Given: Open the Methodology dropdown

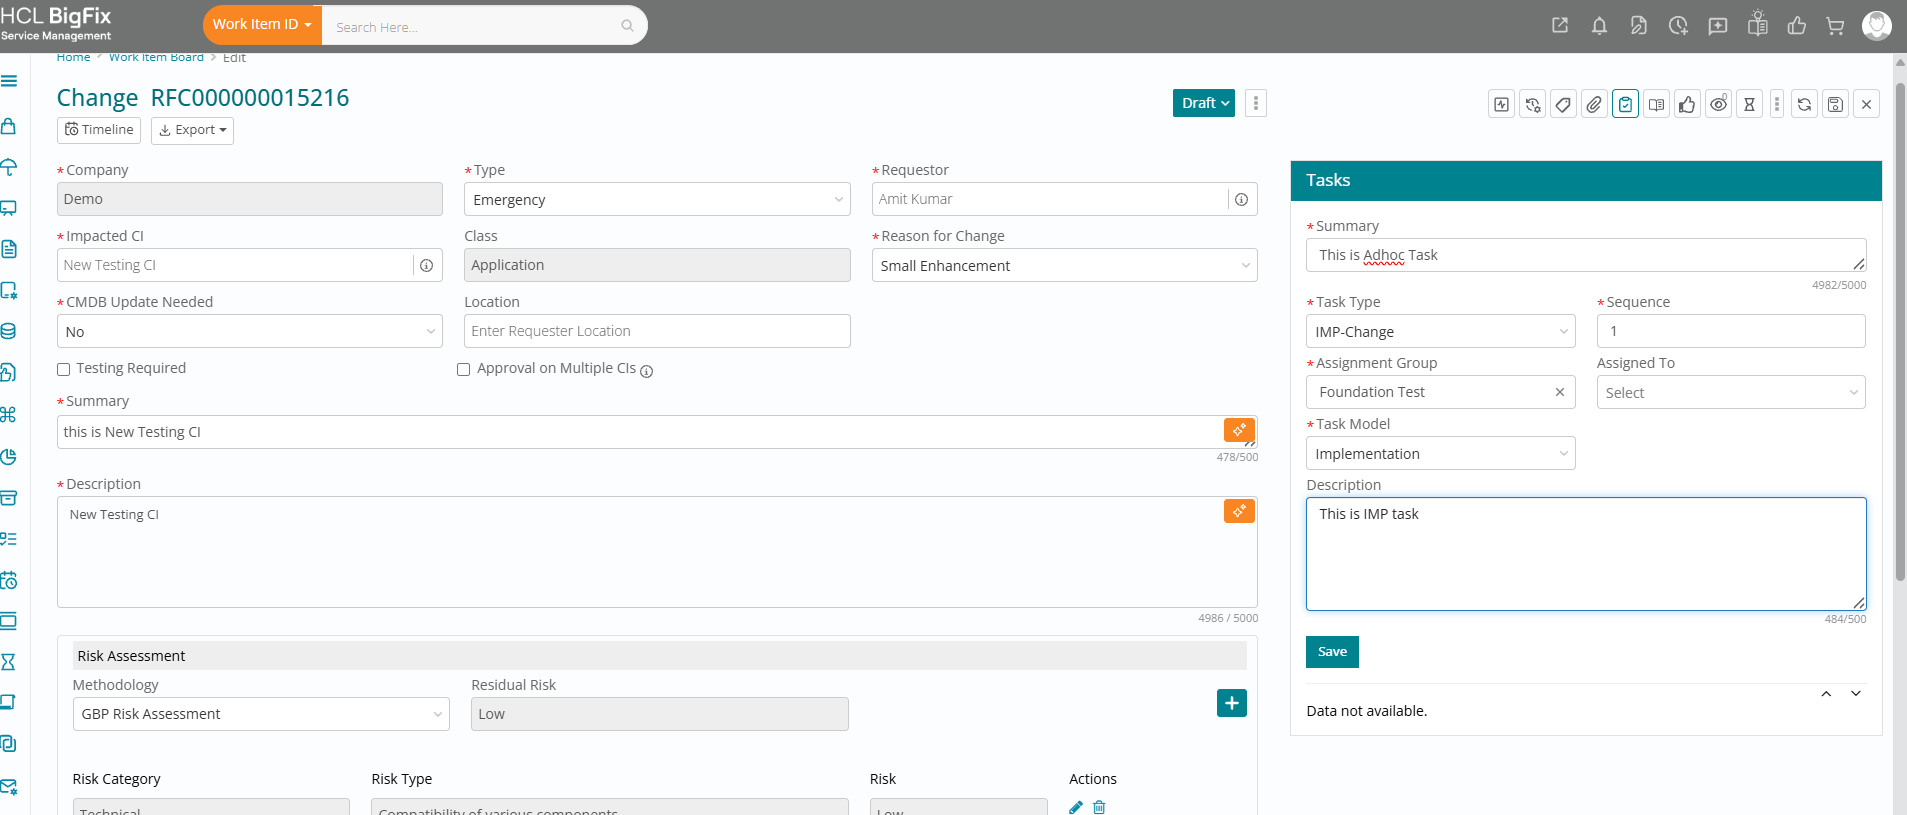Looking at the screenshot, I should point(261,714).
